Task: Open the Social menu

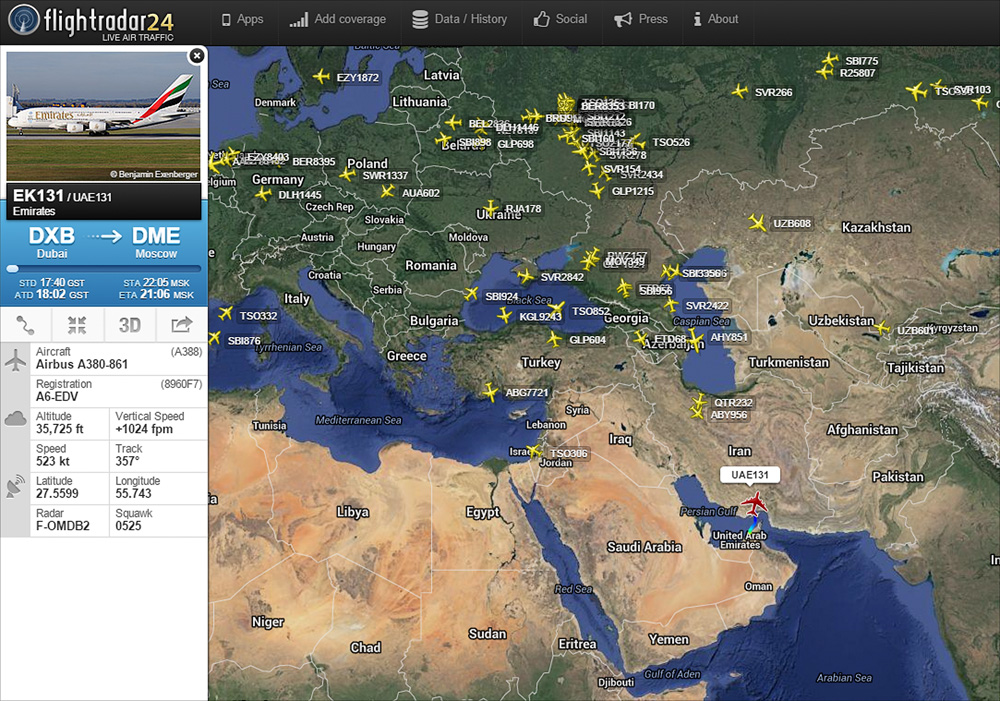Action: coord(560,19)
